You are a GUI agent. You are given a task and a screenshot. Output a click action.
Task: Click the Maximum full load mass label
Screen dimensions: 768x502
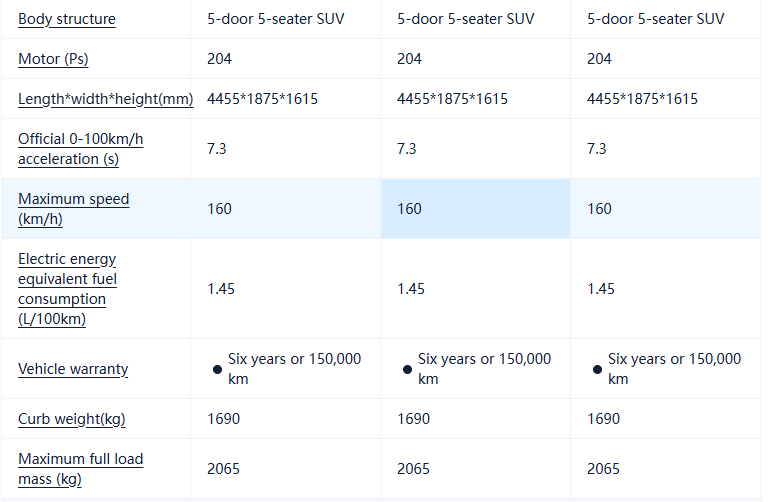click(x=80, y=469)
